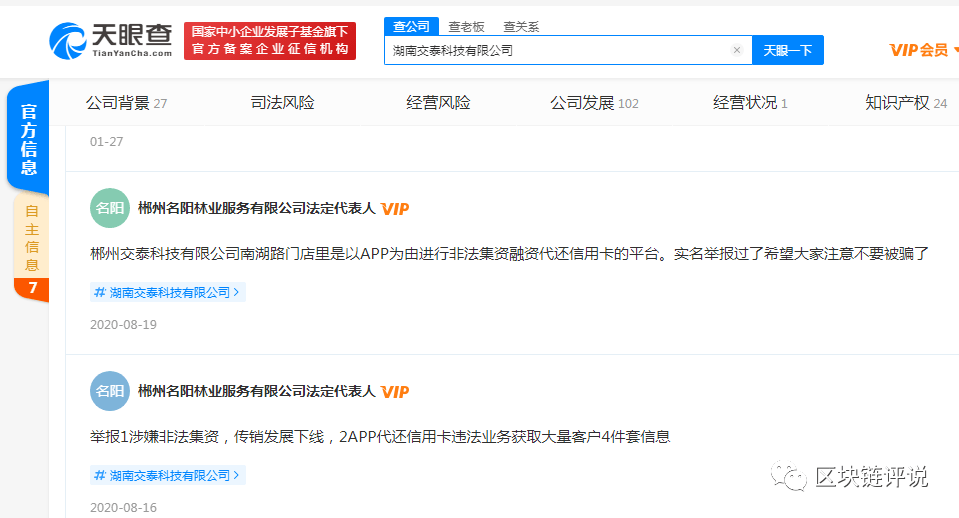The image size is (959, 518).
Task: Switch to the 官方信息 side tab
Action: click(x=28, y=139)
